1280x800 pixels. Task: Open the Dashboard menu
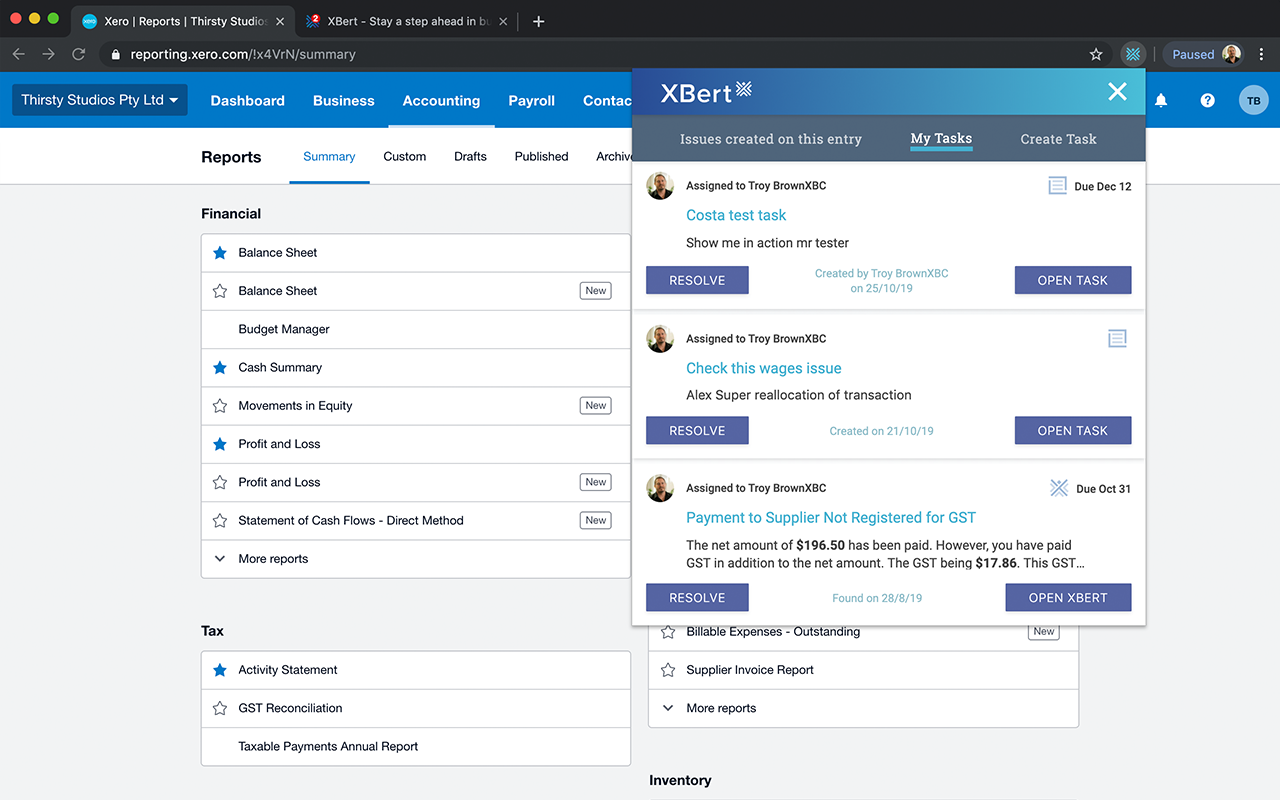coord(247,100)
